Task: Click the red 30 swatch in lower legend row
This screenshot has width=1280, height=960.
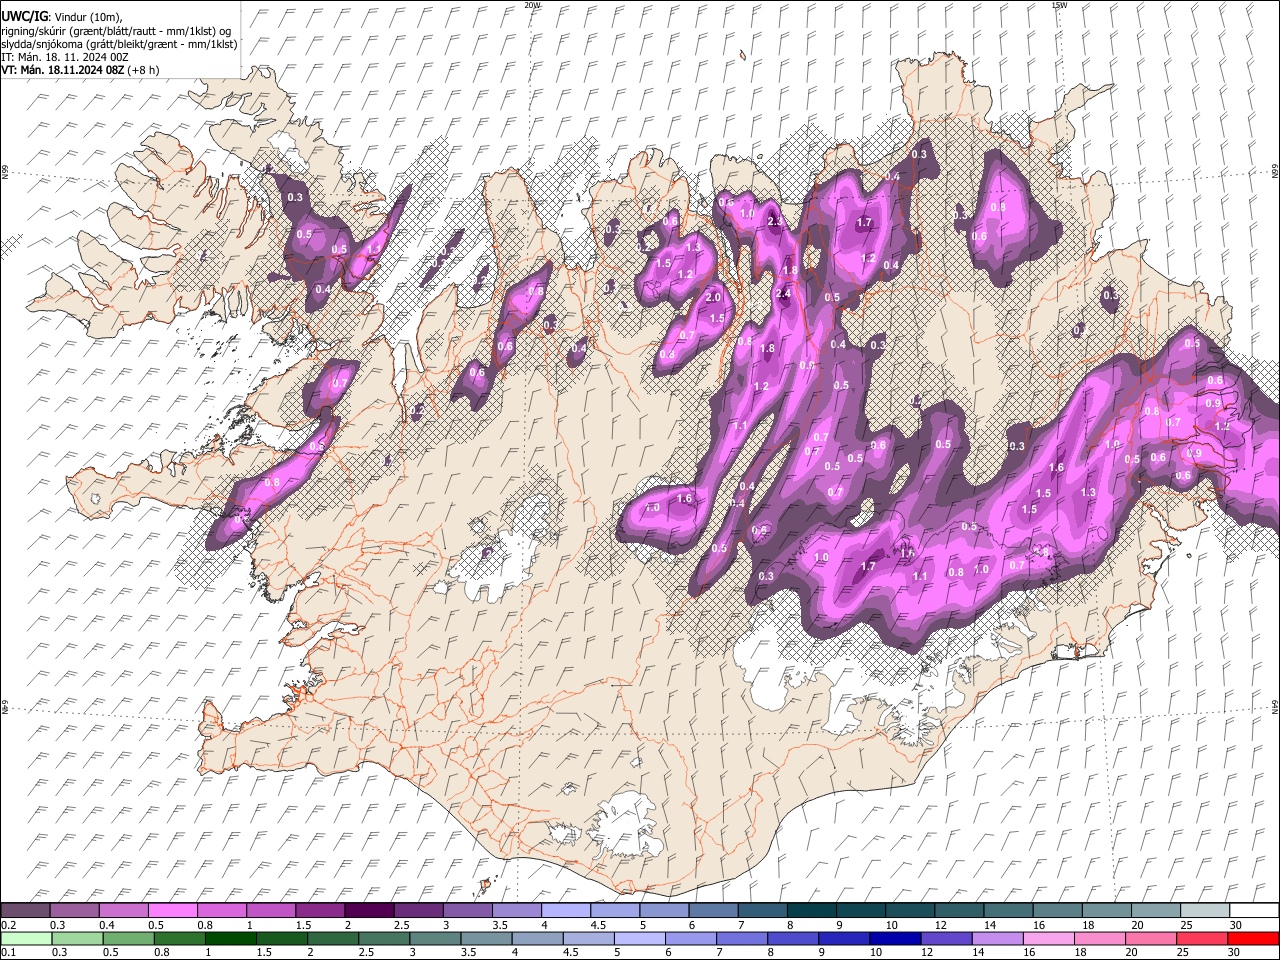Action: click(x=1254, y=938)
